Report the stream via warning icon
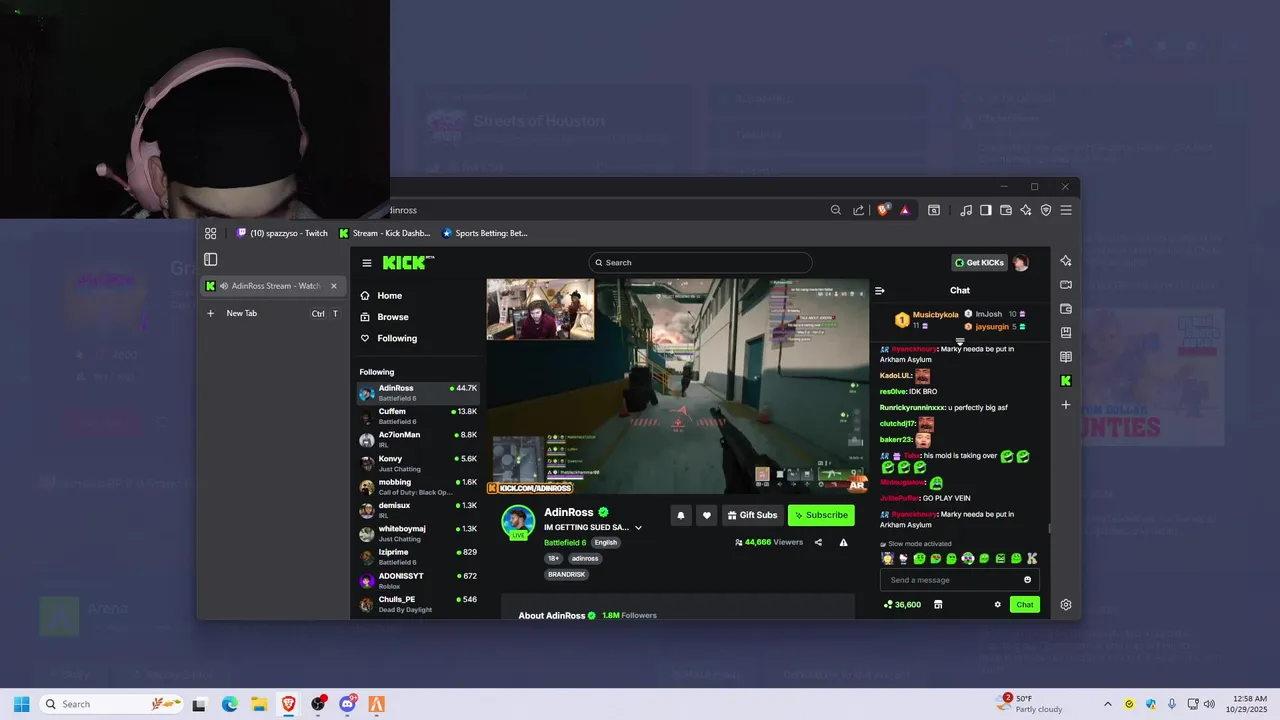1280x720 pixels. tap(843, 542)
